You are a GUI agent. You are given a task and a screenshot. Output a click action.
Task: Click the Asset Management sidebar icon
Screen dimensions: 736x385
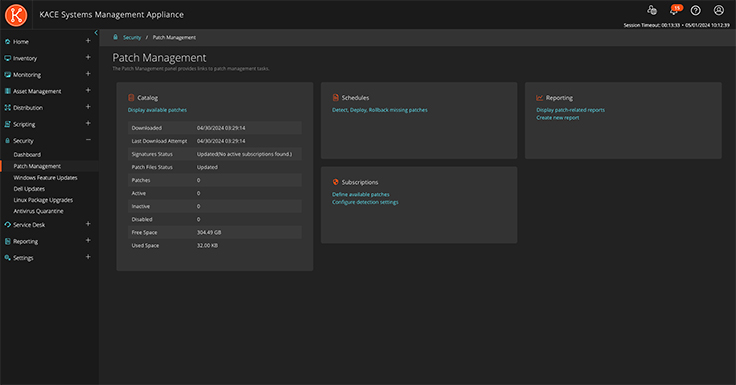pyautogui.click(x=8, y=91)
